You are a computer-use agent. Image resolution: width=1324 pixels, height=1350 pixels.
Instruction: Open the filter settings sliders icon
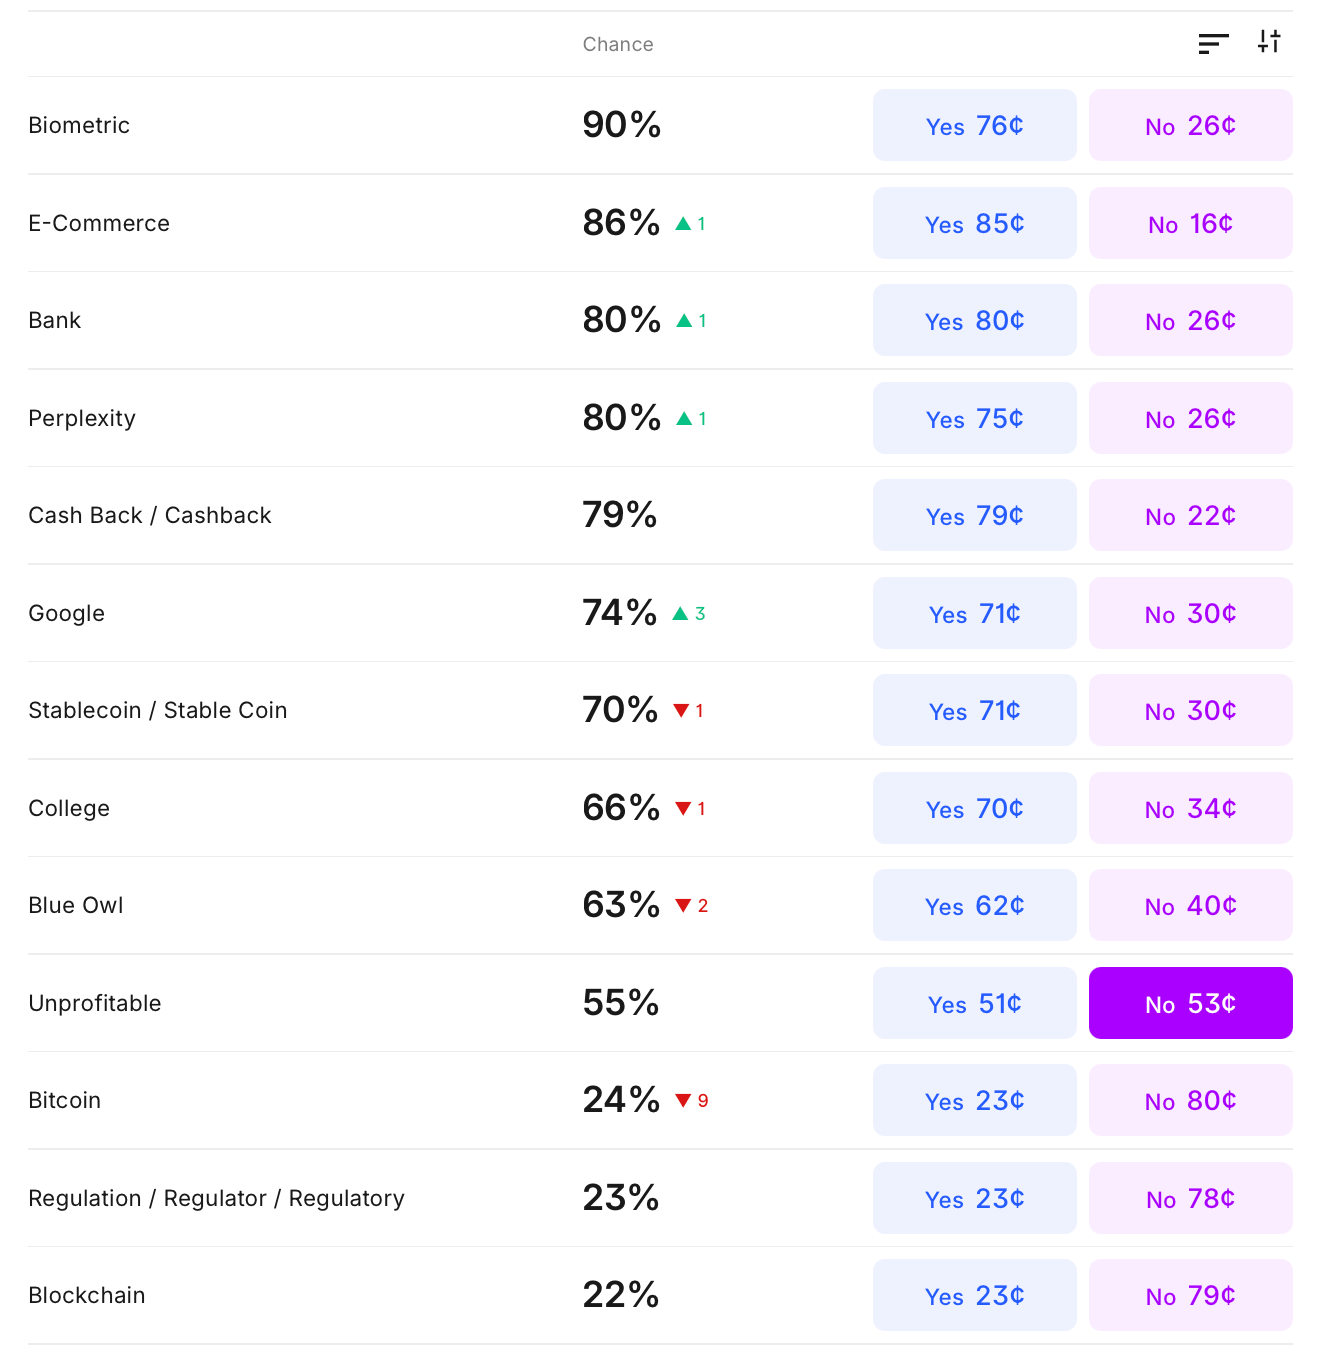pyautogui.click(x=1269, y=42)
